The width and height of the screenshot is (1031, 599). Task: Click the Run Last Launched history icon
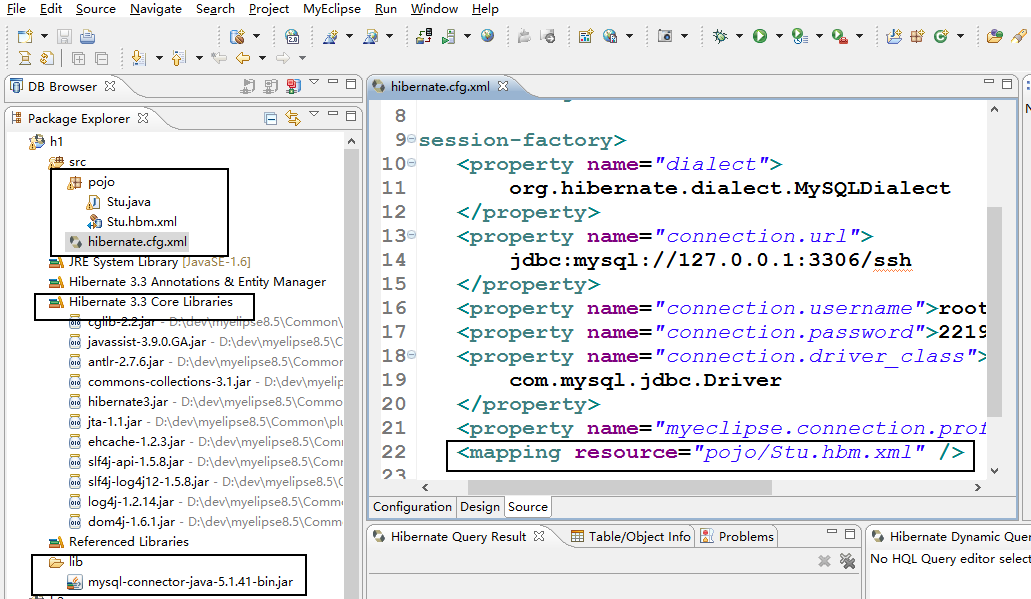800,36
